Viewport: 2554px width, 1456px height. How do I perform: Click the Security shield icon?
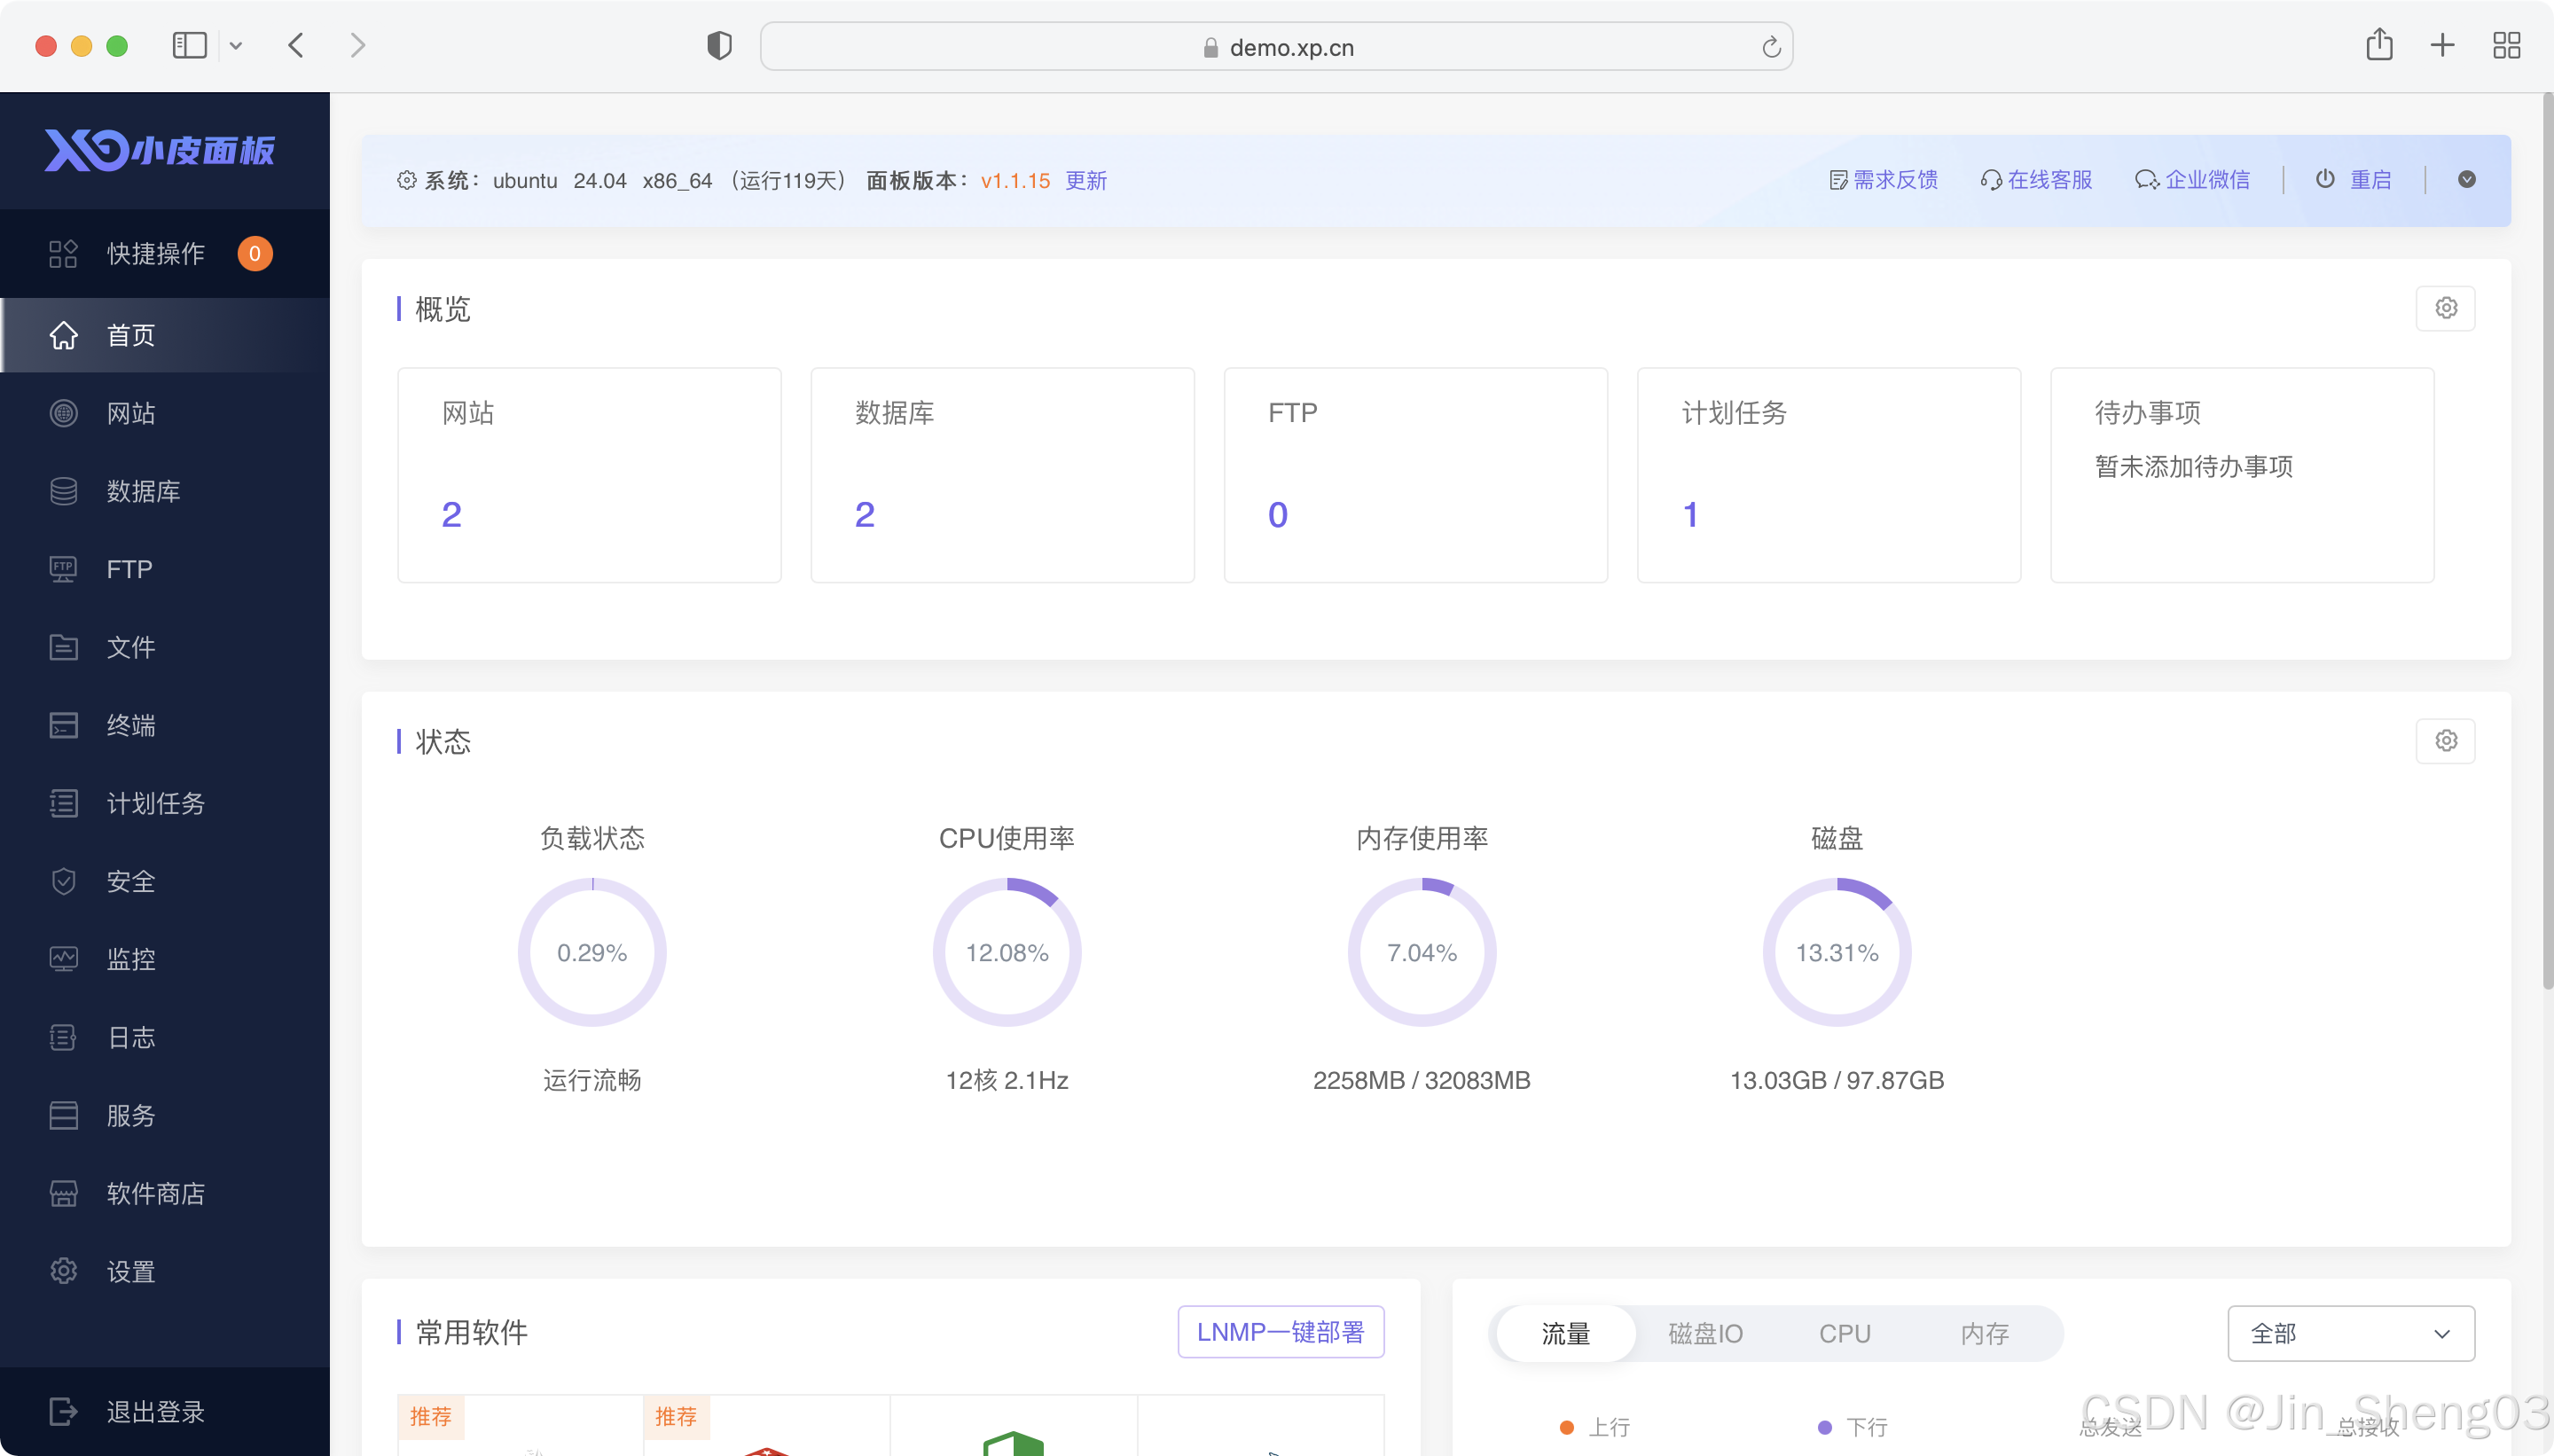[x=63, y=881]
